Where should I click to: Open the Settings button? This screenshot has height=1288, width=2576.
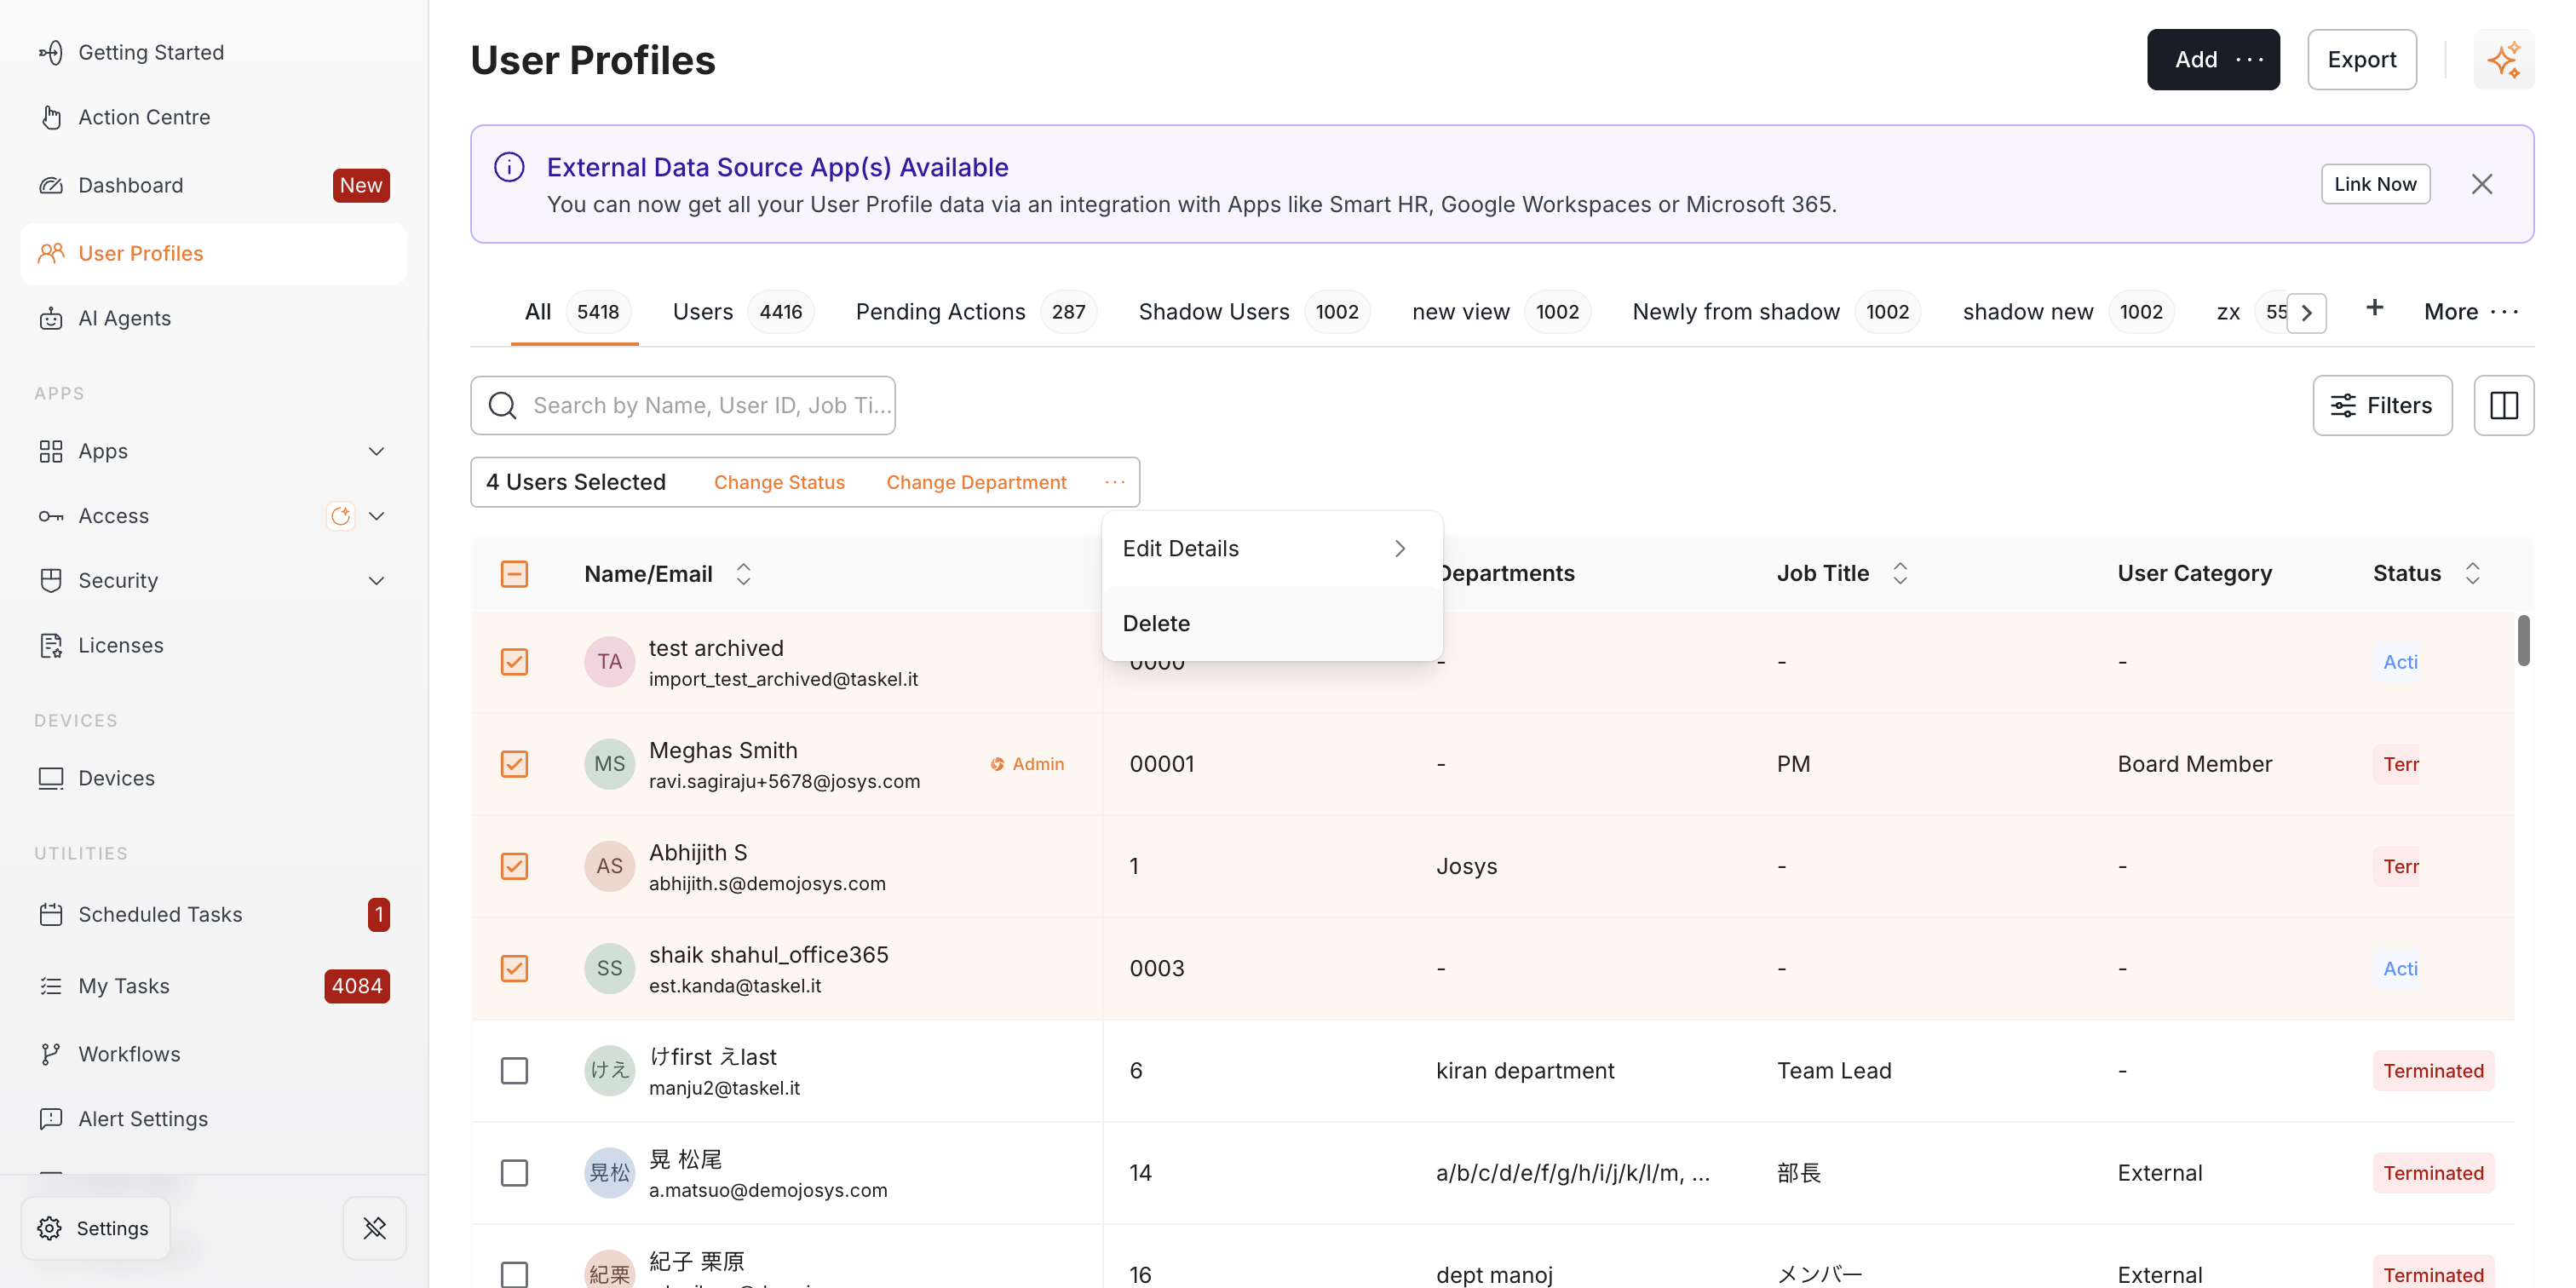click(x=95, y=1228)
